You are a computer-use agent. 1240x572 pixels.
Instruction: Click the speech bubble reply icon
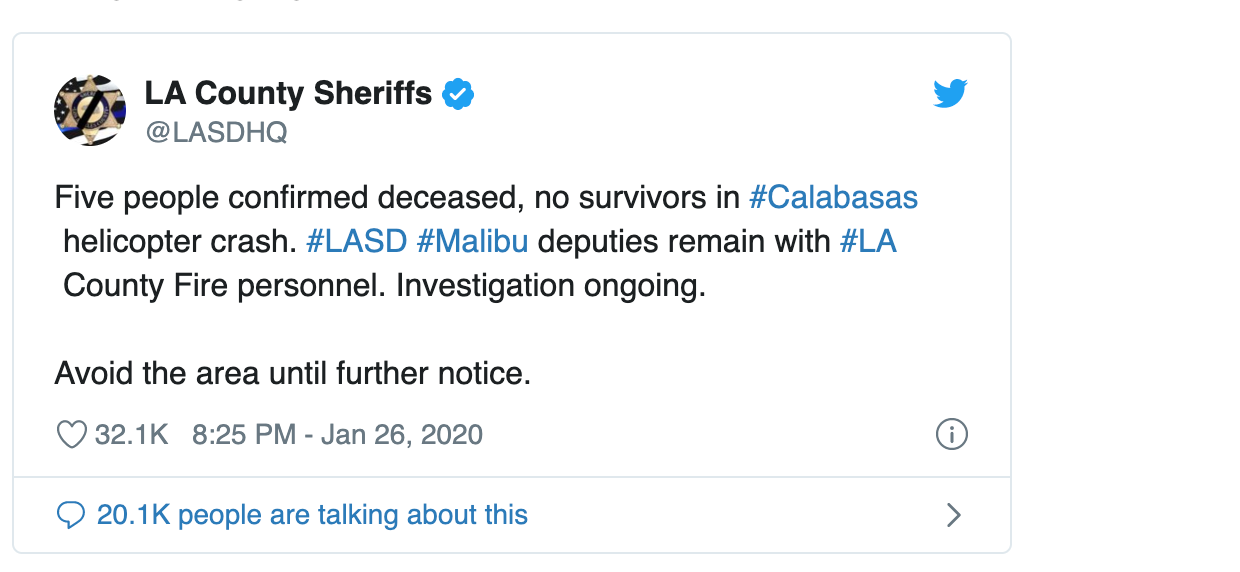point(71,515)
